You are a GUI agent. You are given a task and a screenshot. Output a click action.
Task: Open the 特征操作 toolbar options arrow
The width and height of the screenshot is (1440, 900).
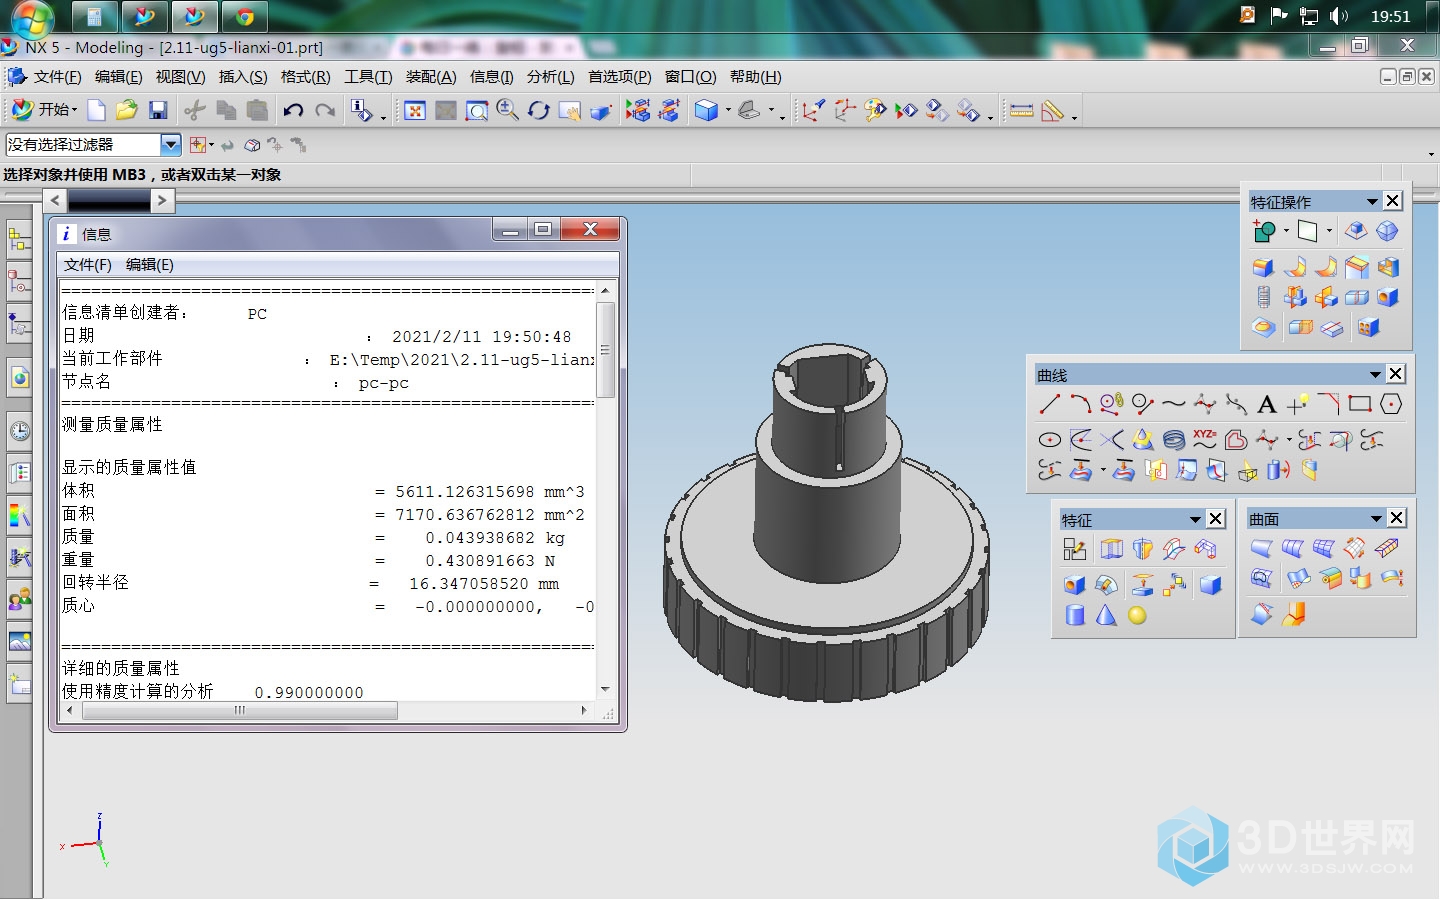pyautogui.click(x=1372, y=202)
